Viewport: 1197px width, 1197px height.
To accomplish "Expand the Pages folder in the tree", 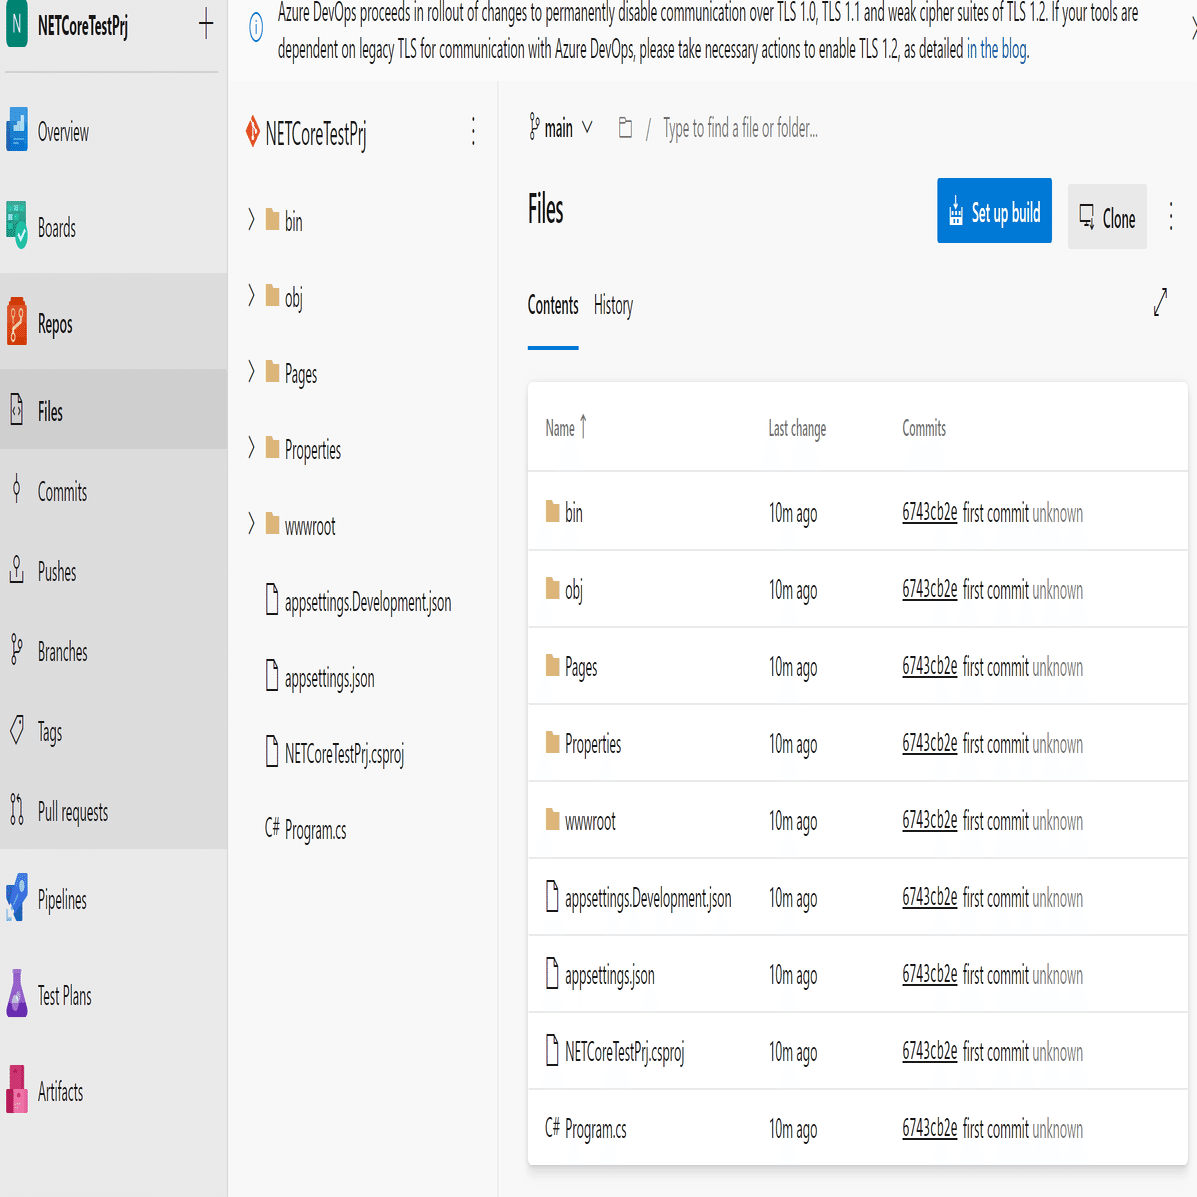I will (251, 372).
